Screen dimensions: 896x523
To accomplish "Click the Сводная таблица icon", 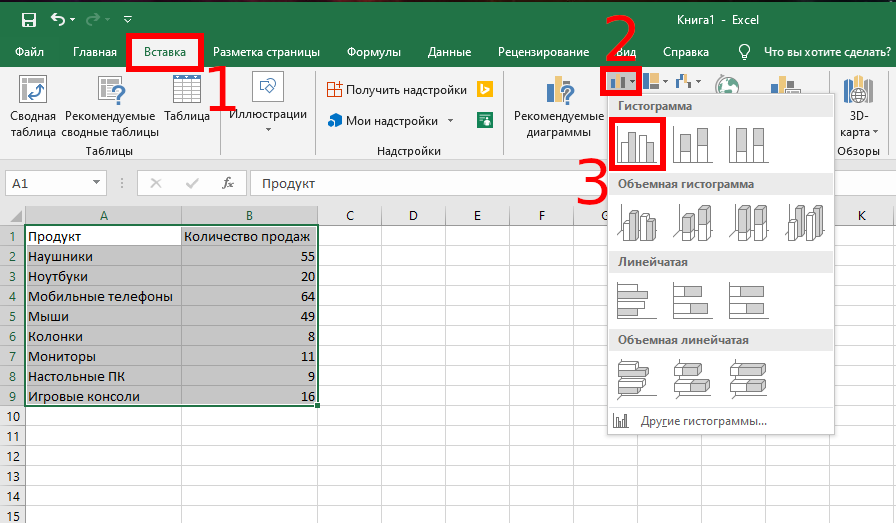I will [32, 107].
